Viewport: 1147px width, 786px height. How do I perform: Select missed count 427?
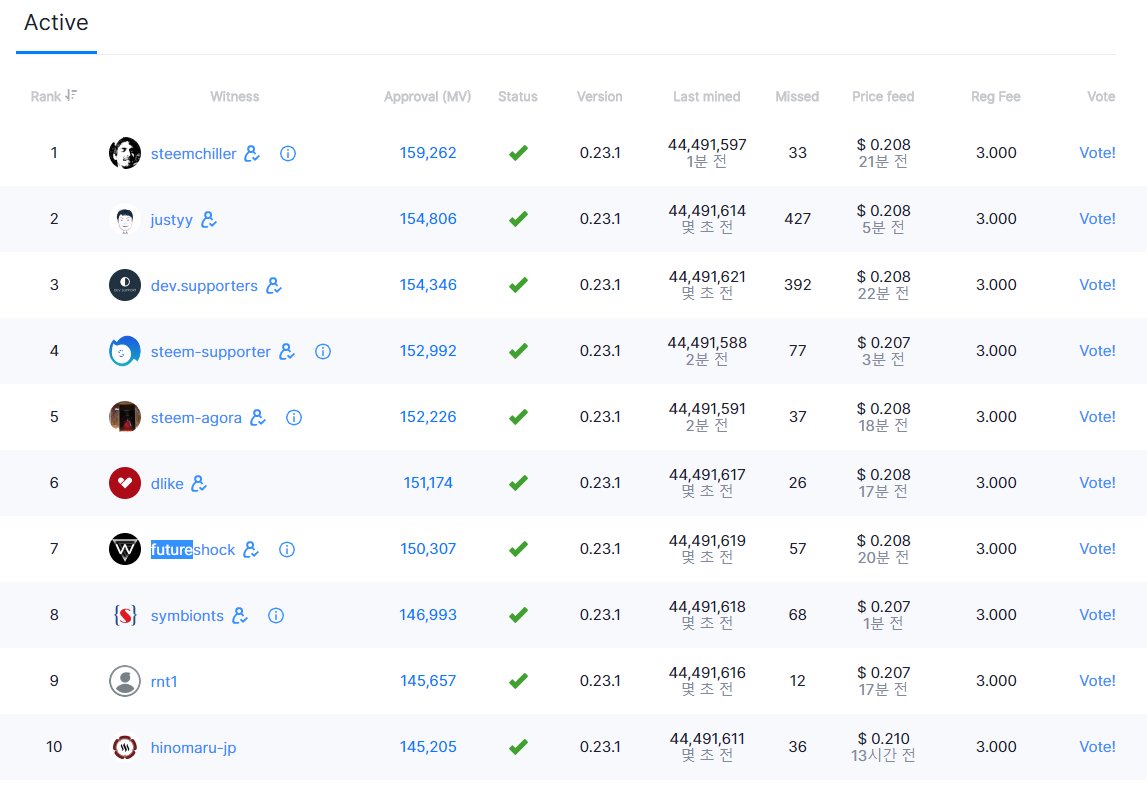coord(797,219)
